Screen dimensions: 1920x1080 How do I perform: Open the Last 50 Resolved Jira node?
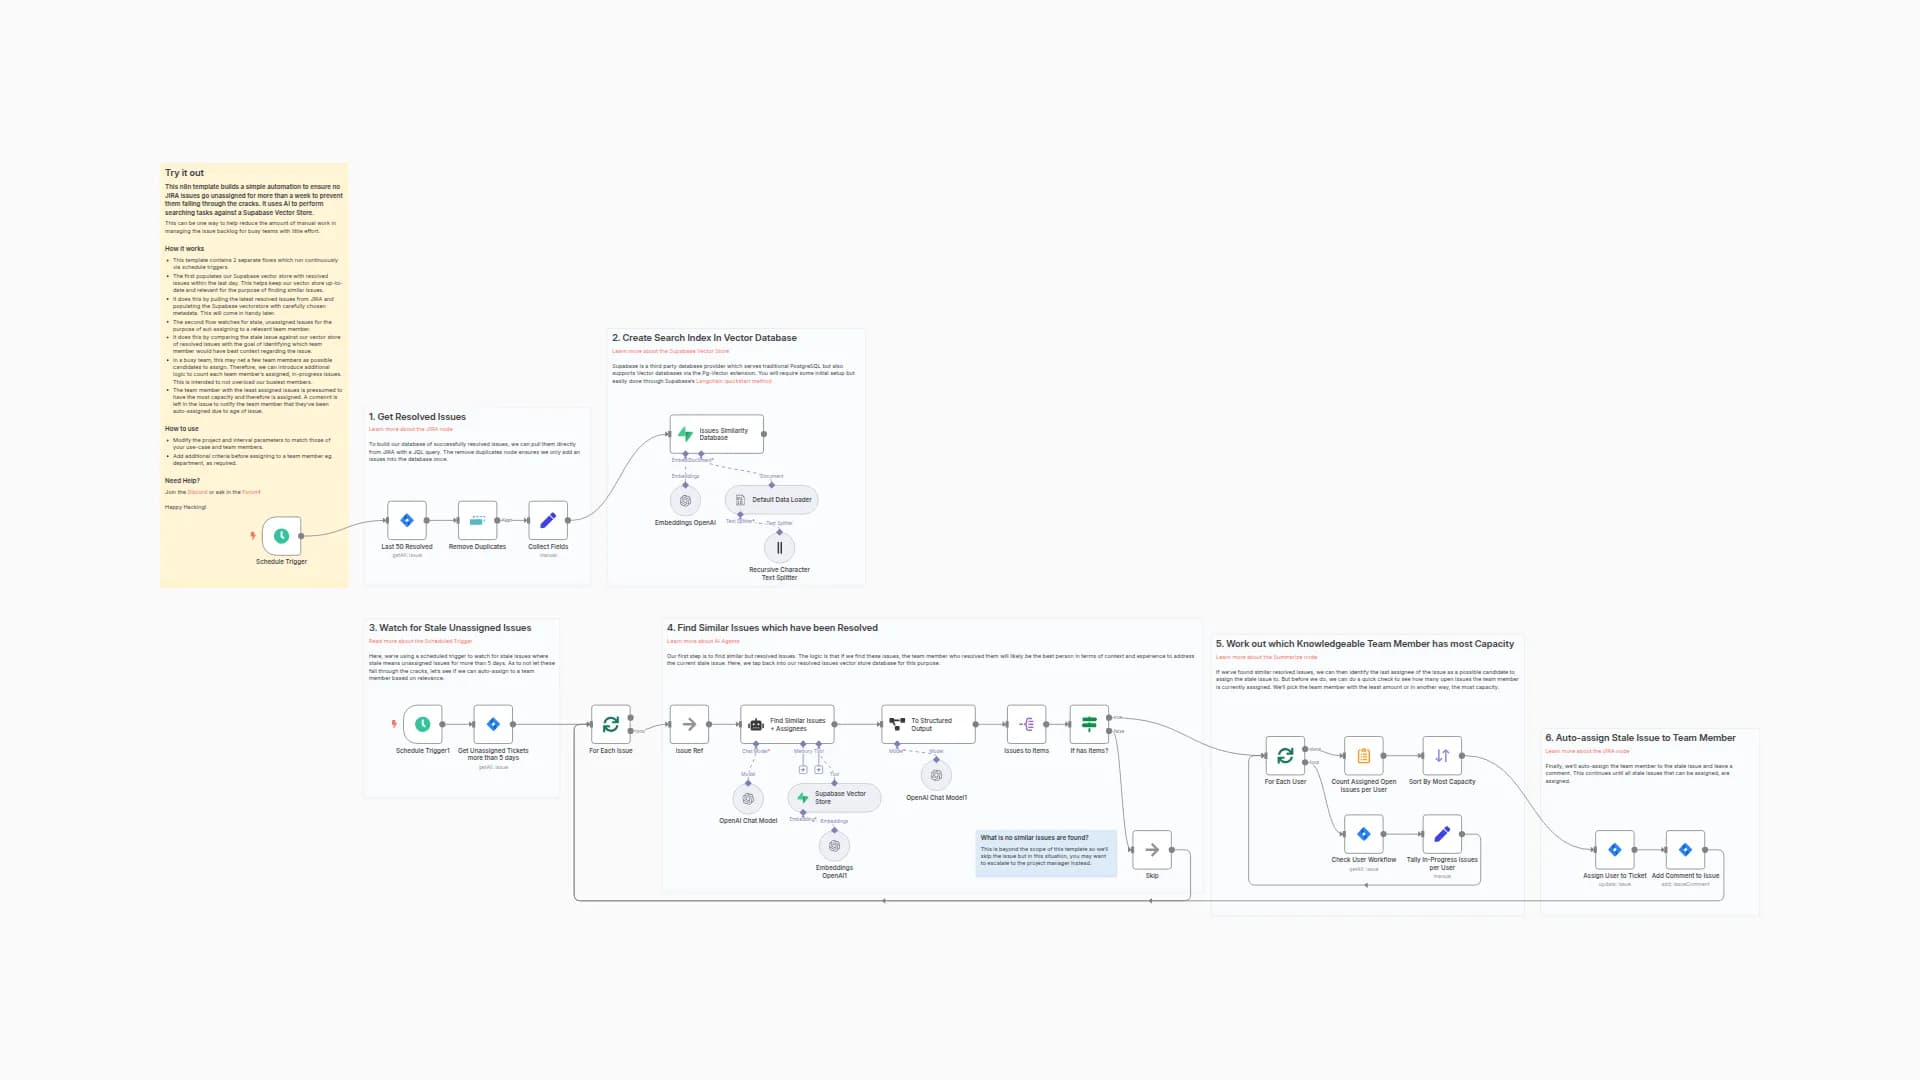click(x=407, y=520)
